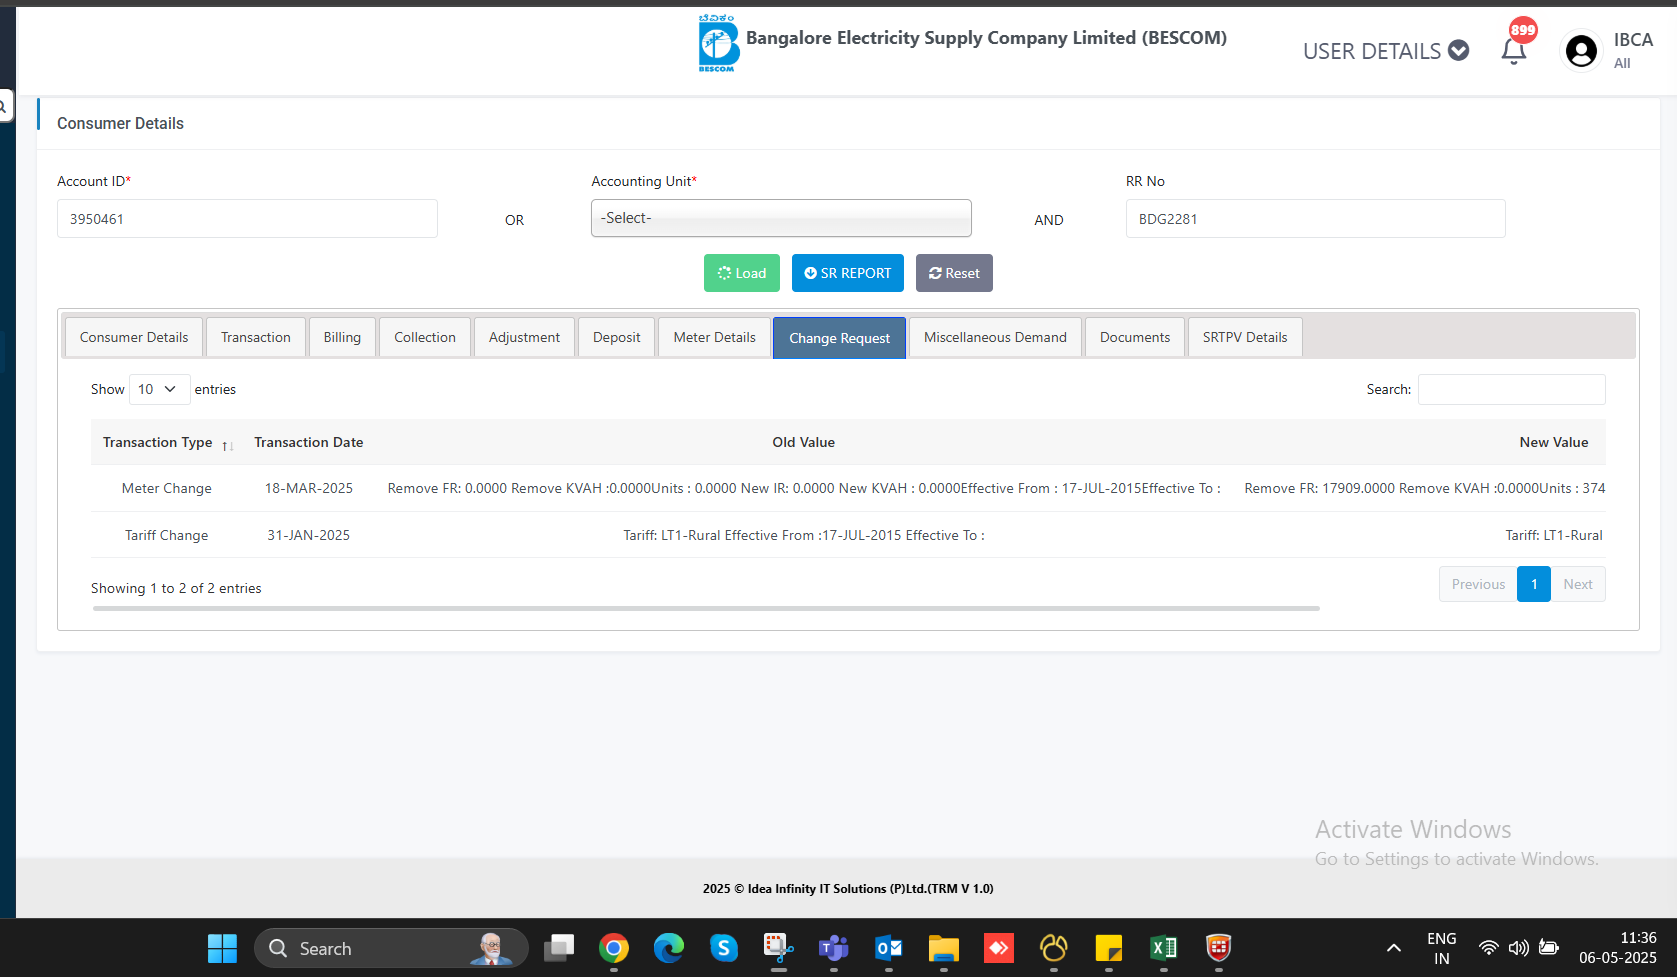Open Microsoft Teams from taskbar
Screen dimensions: 1677x977
(834, 948)
